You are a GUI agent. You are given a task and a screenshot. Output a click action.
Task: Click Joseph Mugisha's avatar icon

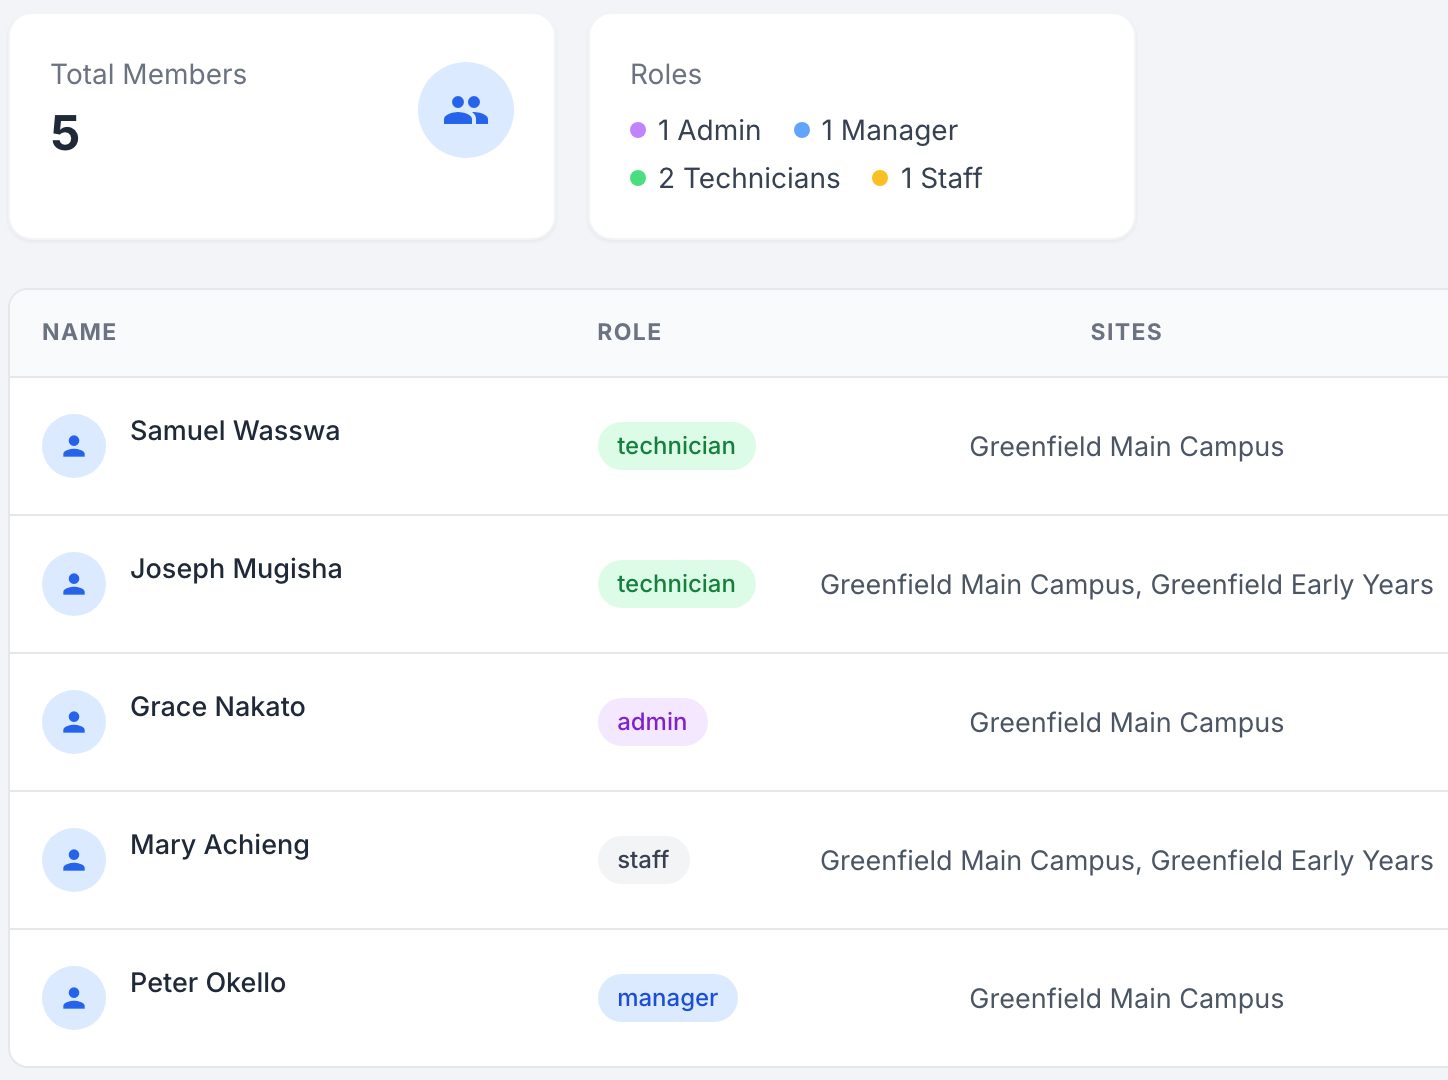(74, 584)
